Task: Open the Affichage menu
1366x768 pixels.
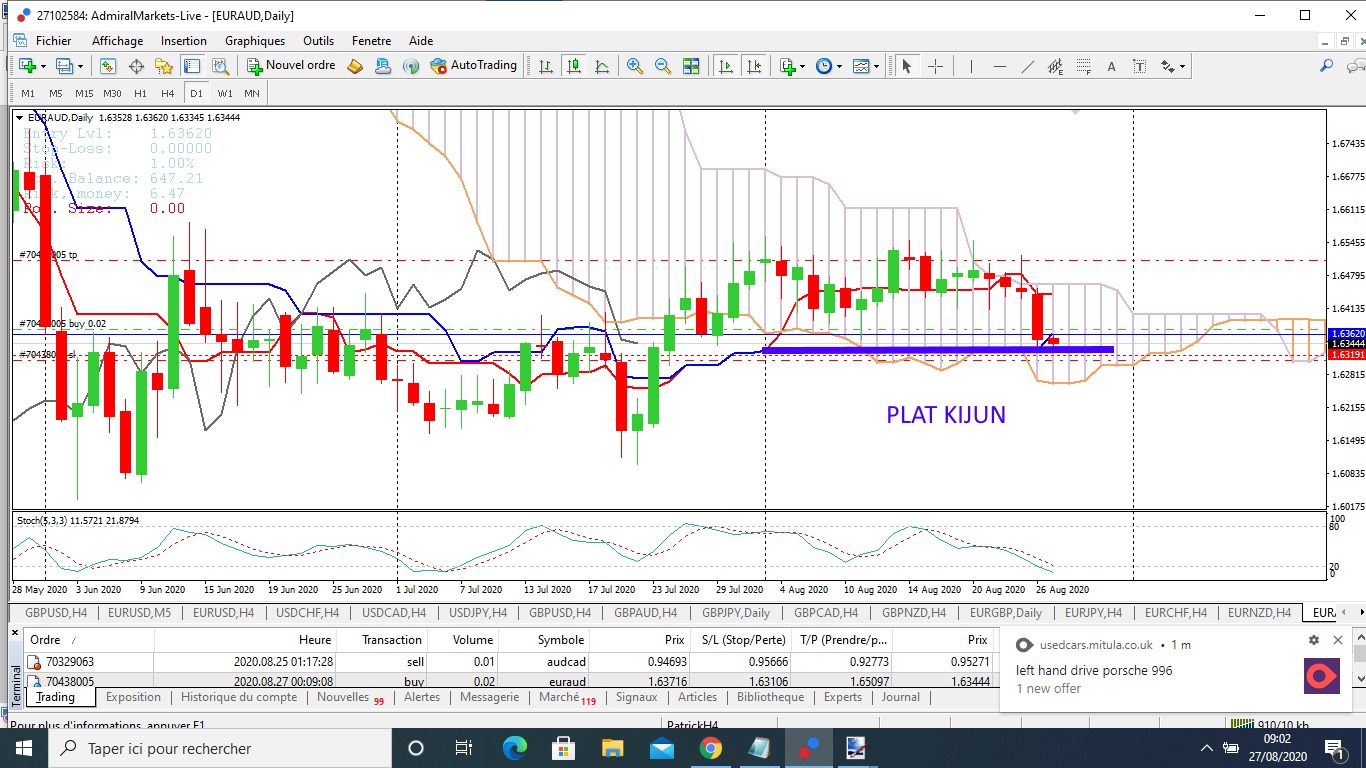Action: click(117, 41)
